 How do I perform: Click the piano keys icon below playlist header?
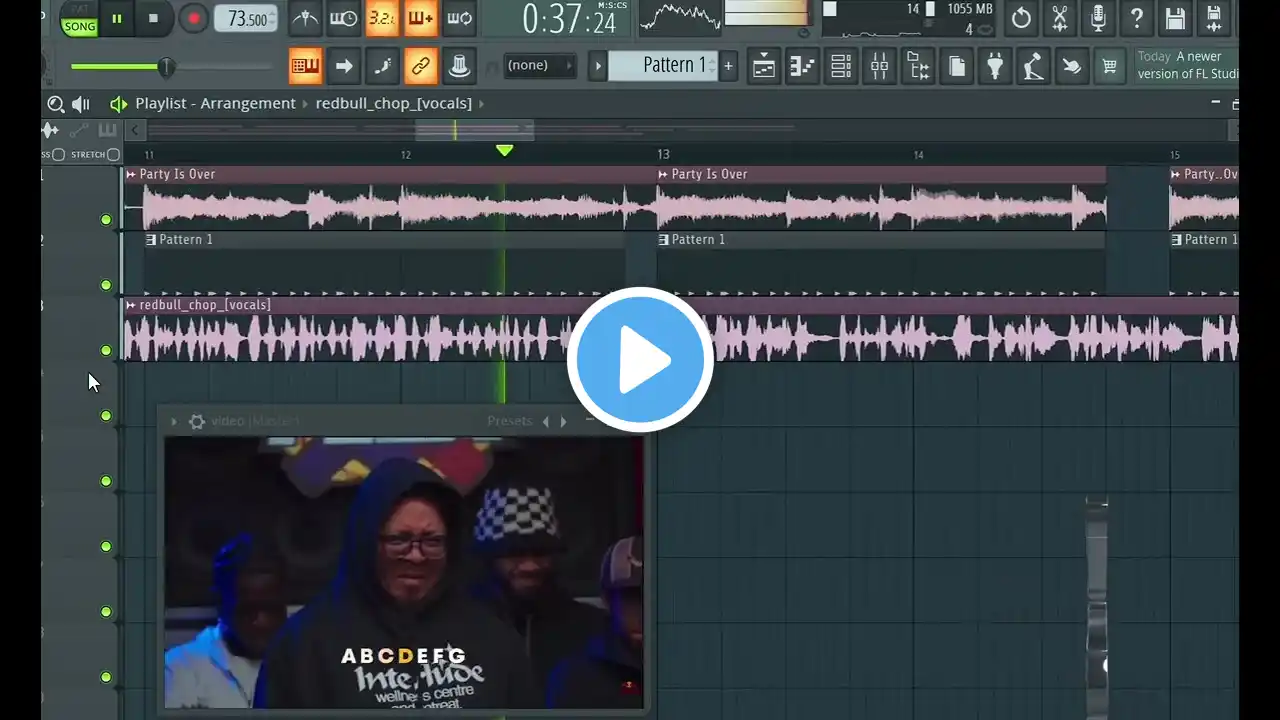point(107,130)
